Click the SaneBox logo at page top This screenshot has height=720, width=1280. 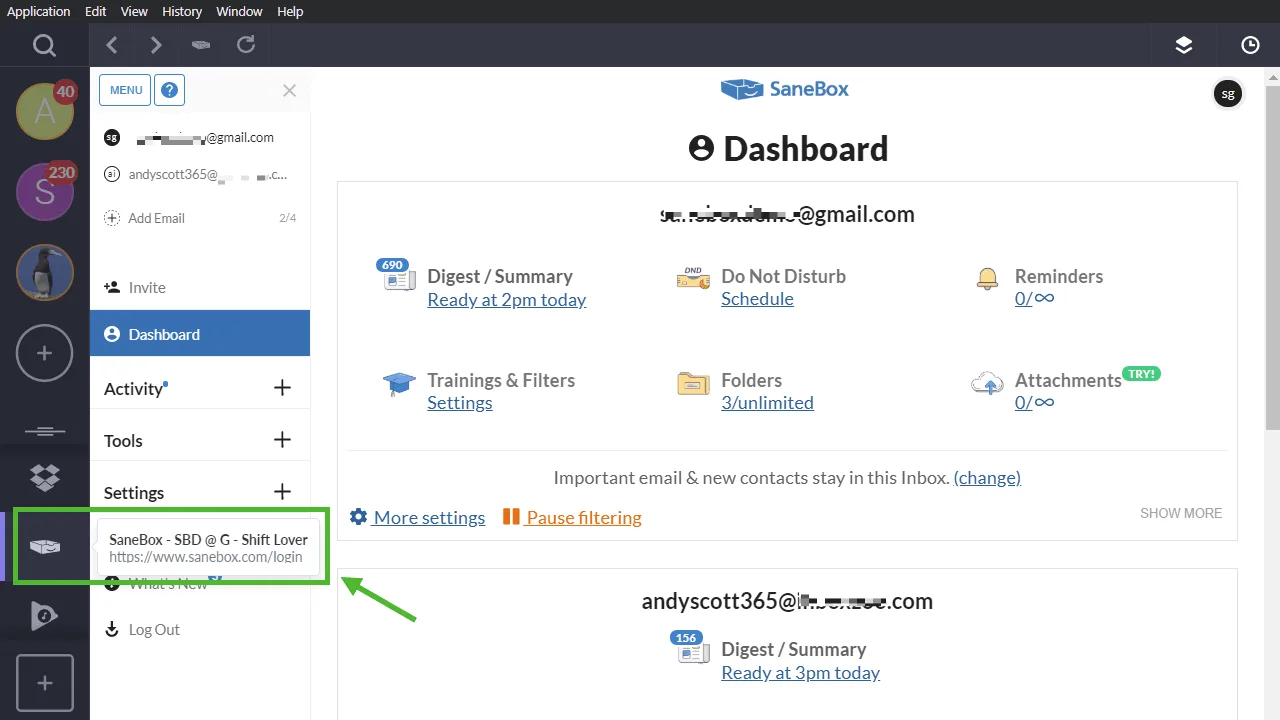point(785,89)
